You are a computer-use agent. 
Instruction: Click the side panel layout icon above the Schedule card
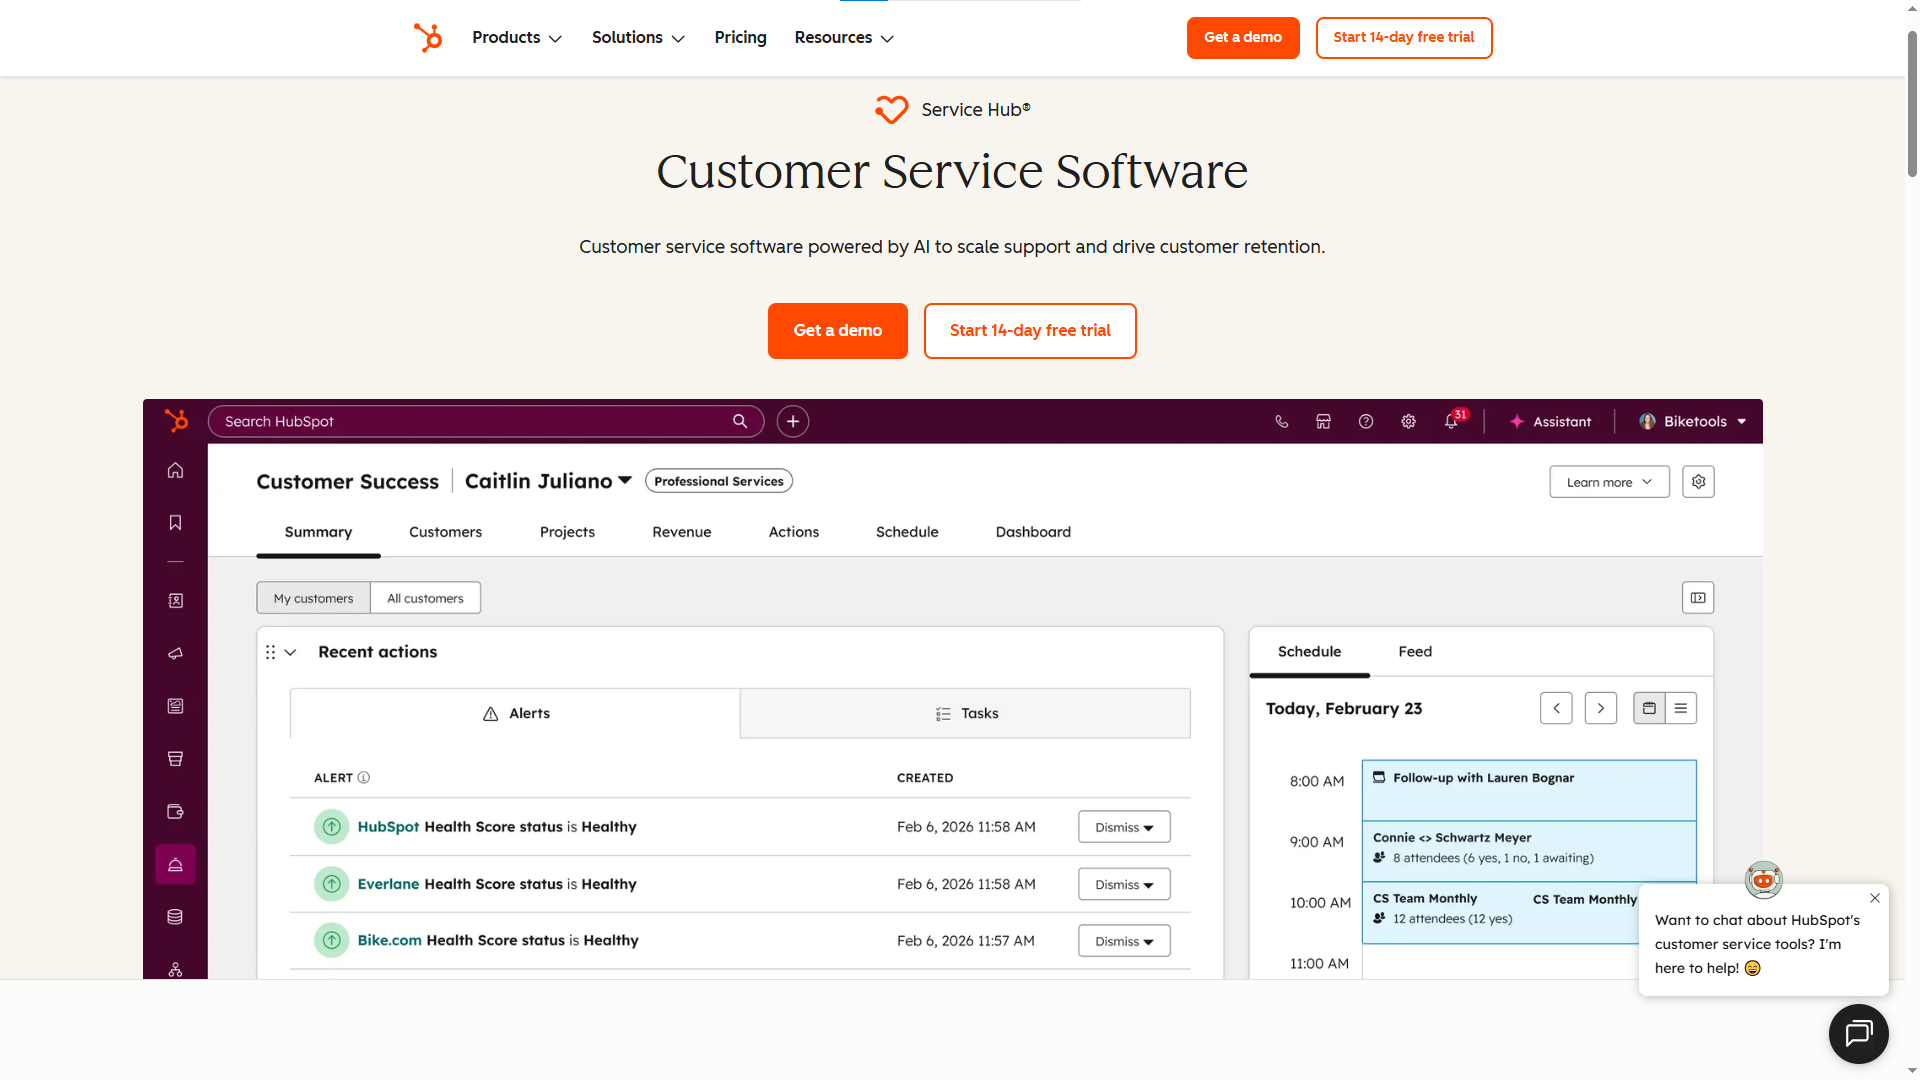click(x=1698, y=598)
